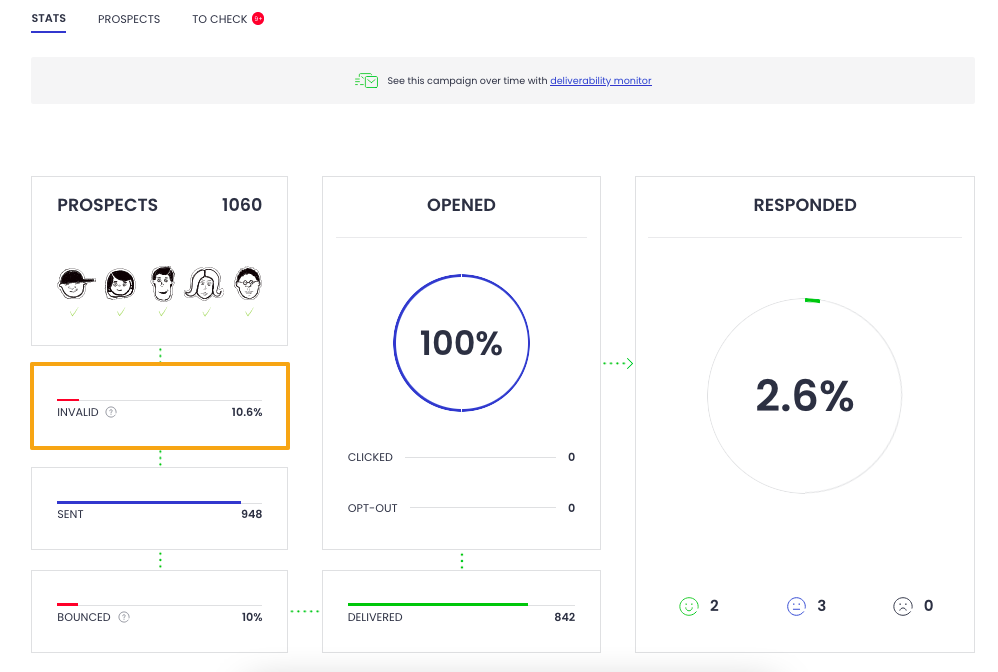Switch to the Prospects tab
Viewport: 998px width, 672px height.
(x=129, y=19)
